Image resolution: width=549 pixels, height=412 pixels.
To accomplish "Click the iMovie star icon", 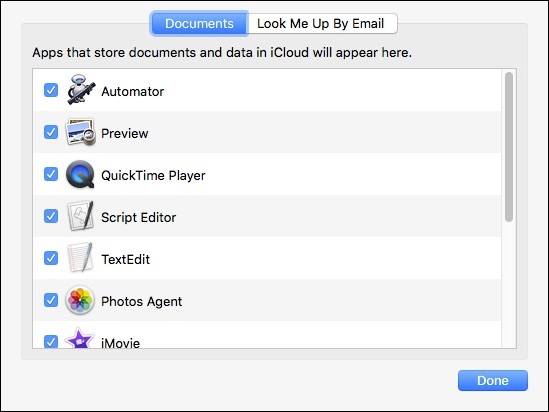I will pos(79,338).
